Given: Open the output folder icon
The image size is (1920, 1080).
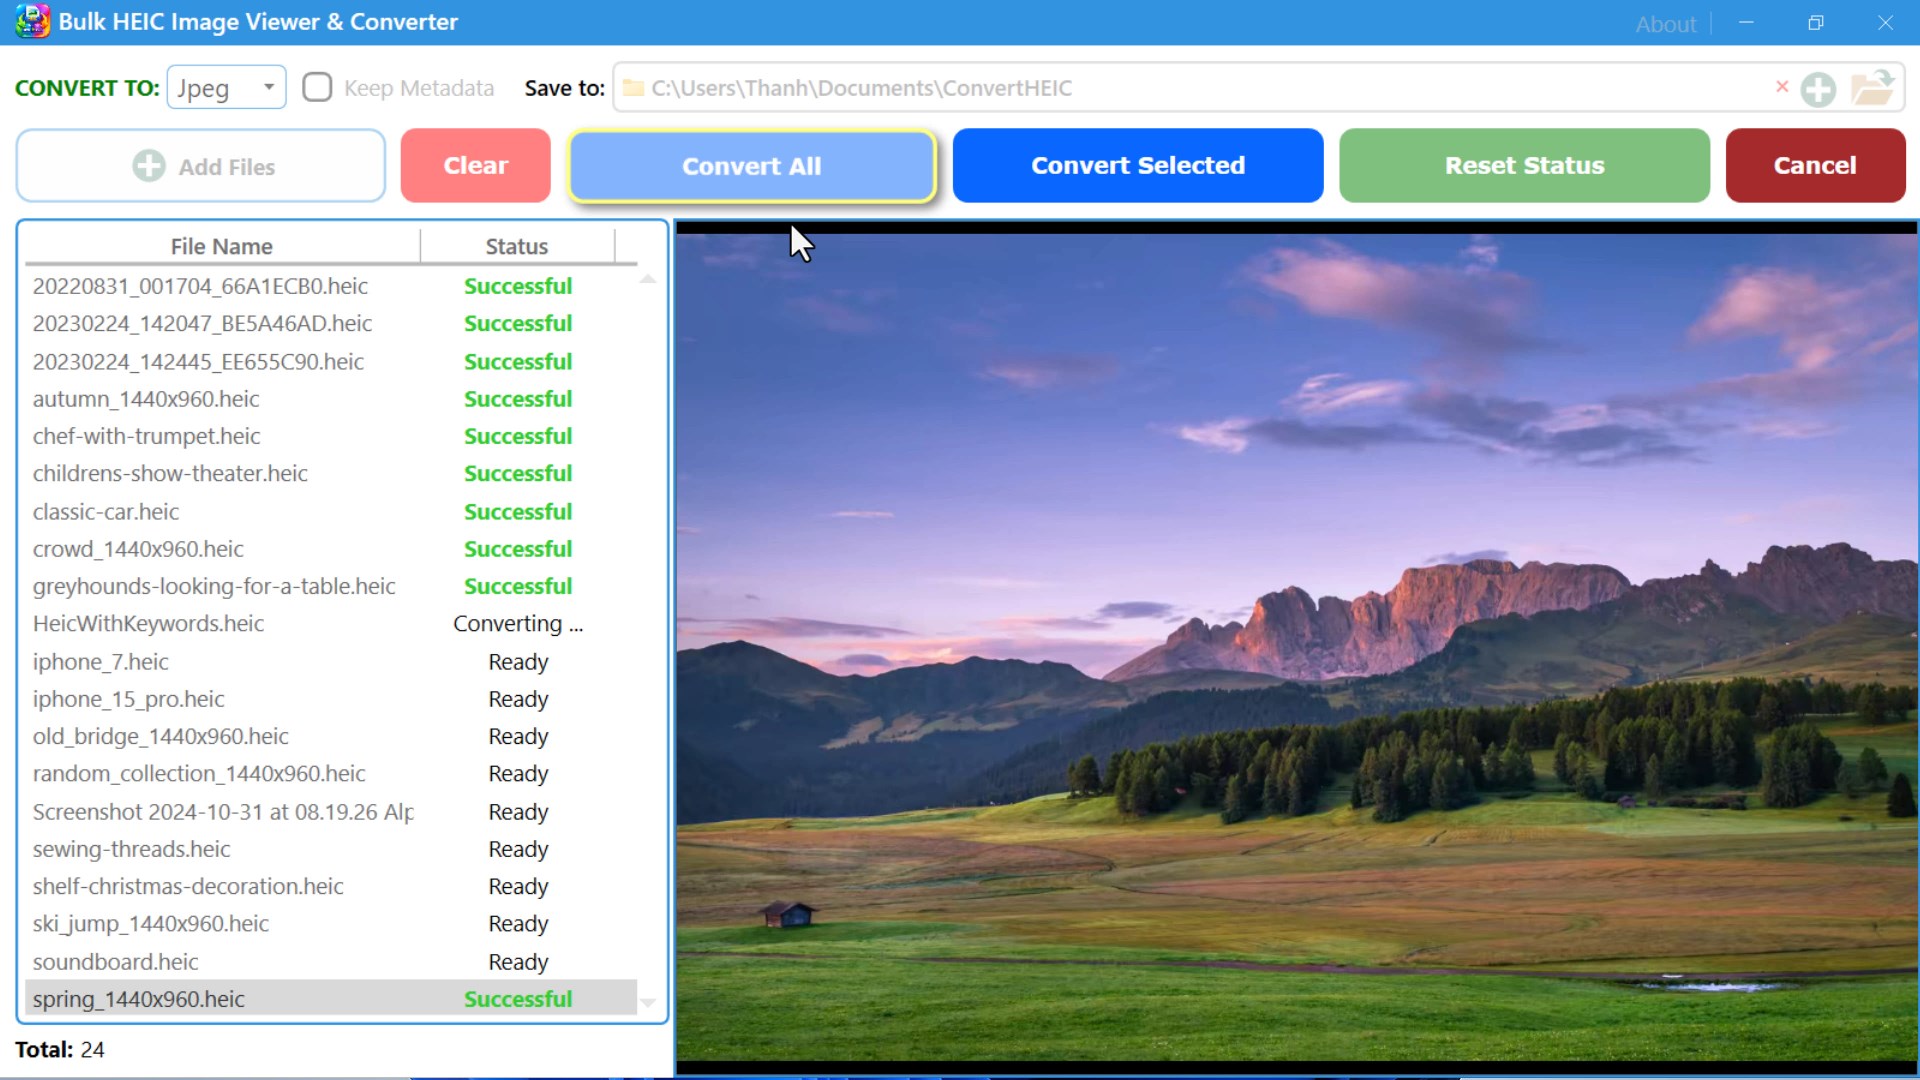Looking at the screenshot, I should (1872, 88).
